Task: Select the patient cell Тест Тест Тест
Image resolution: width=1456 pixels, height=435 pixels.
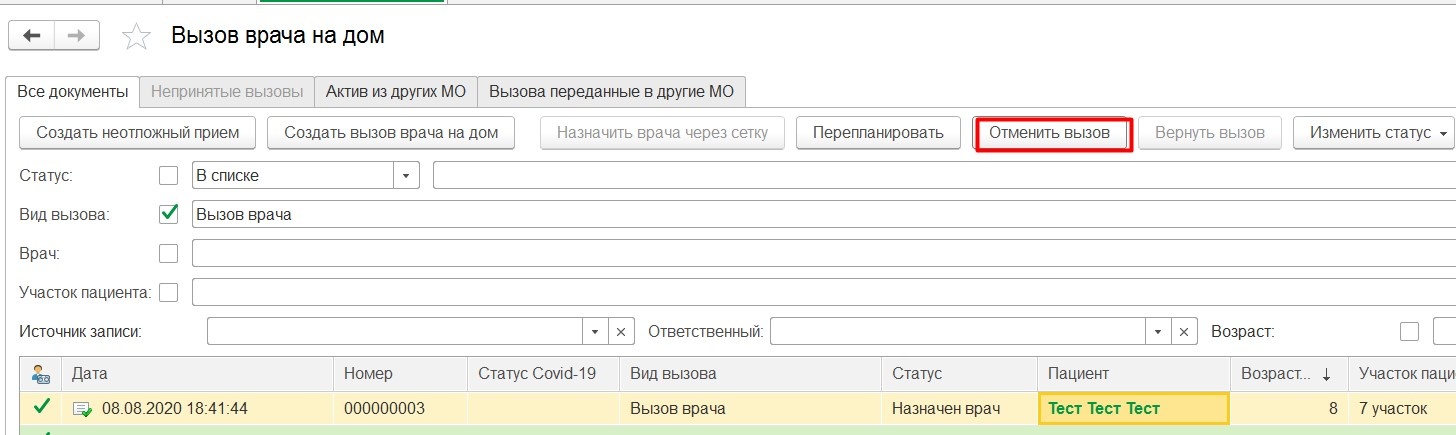Action: click(1133, 409)
